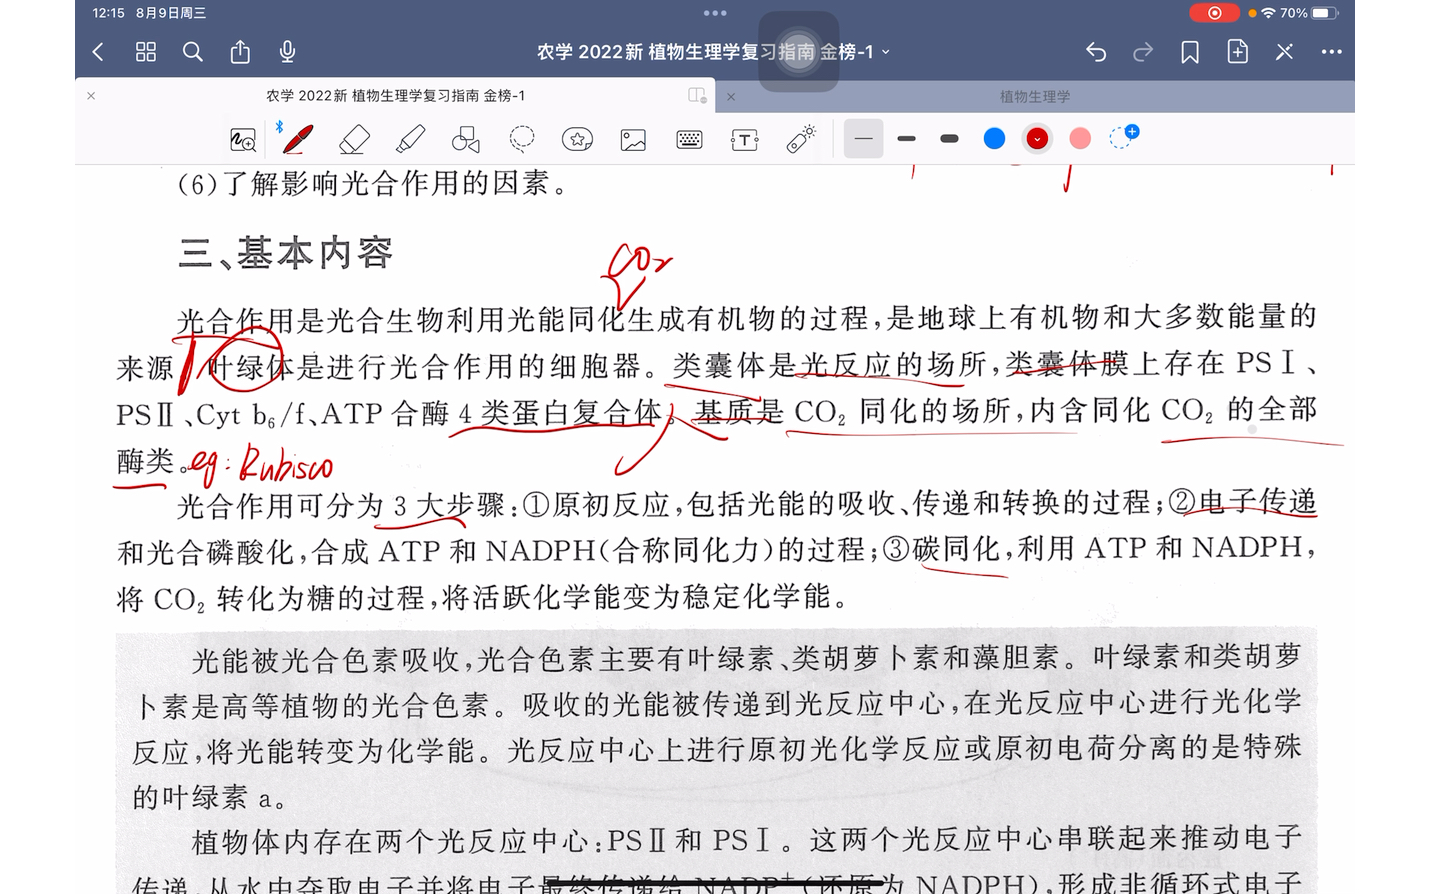The height and width of the screenshot is (894, 1430).
Task: Redo the last undone action
Action: click(1143, 52)
